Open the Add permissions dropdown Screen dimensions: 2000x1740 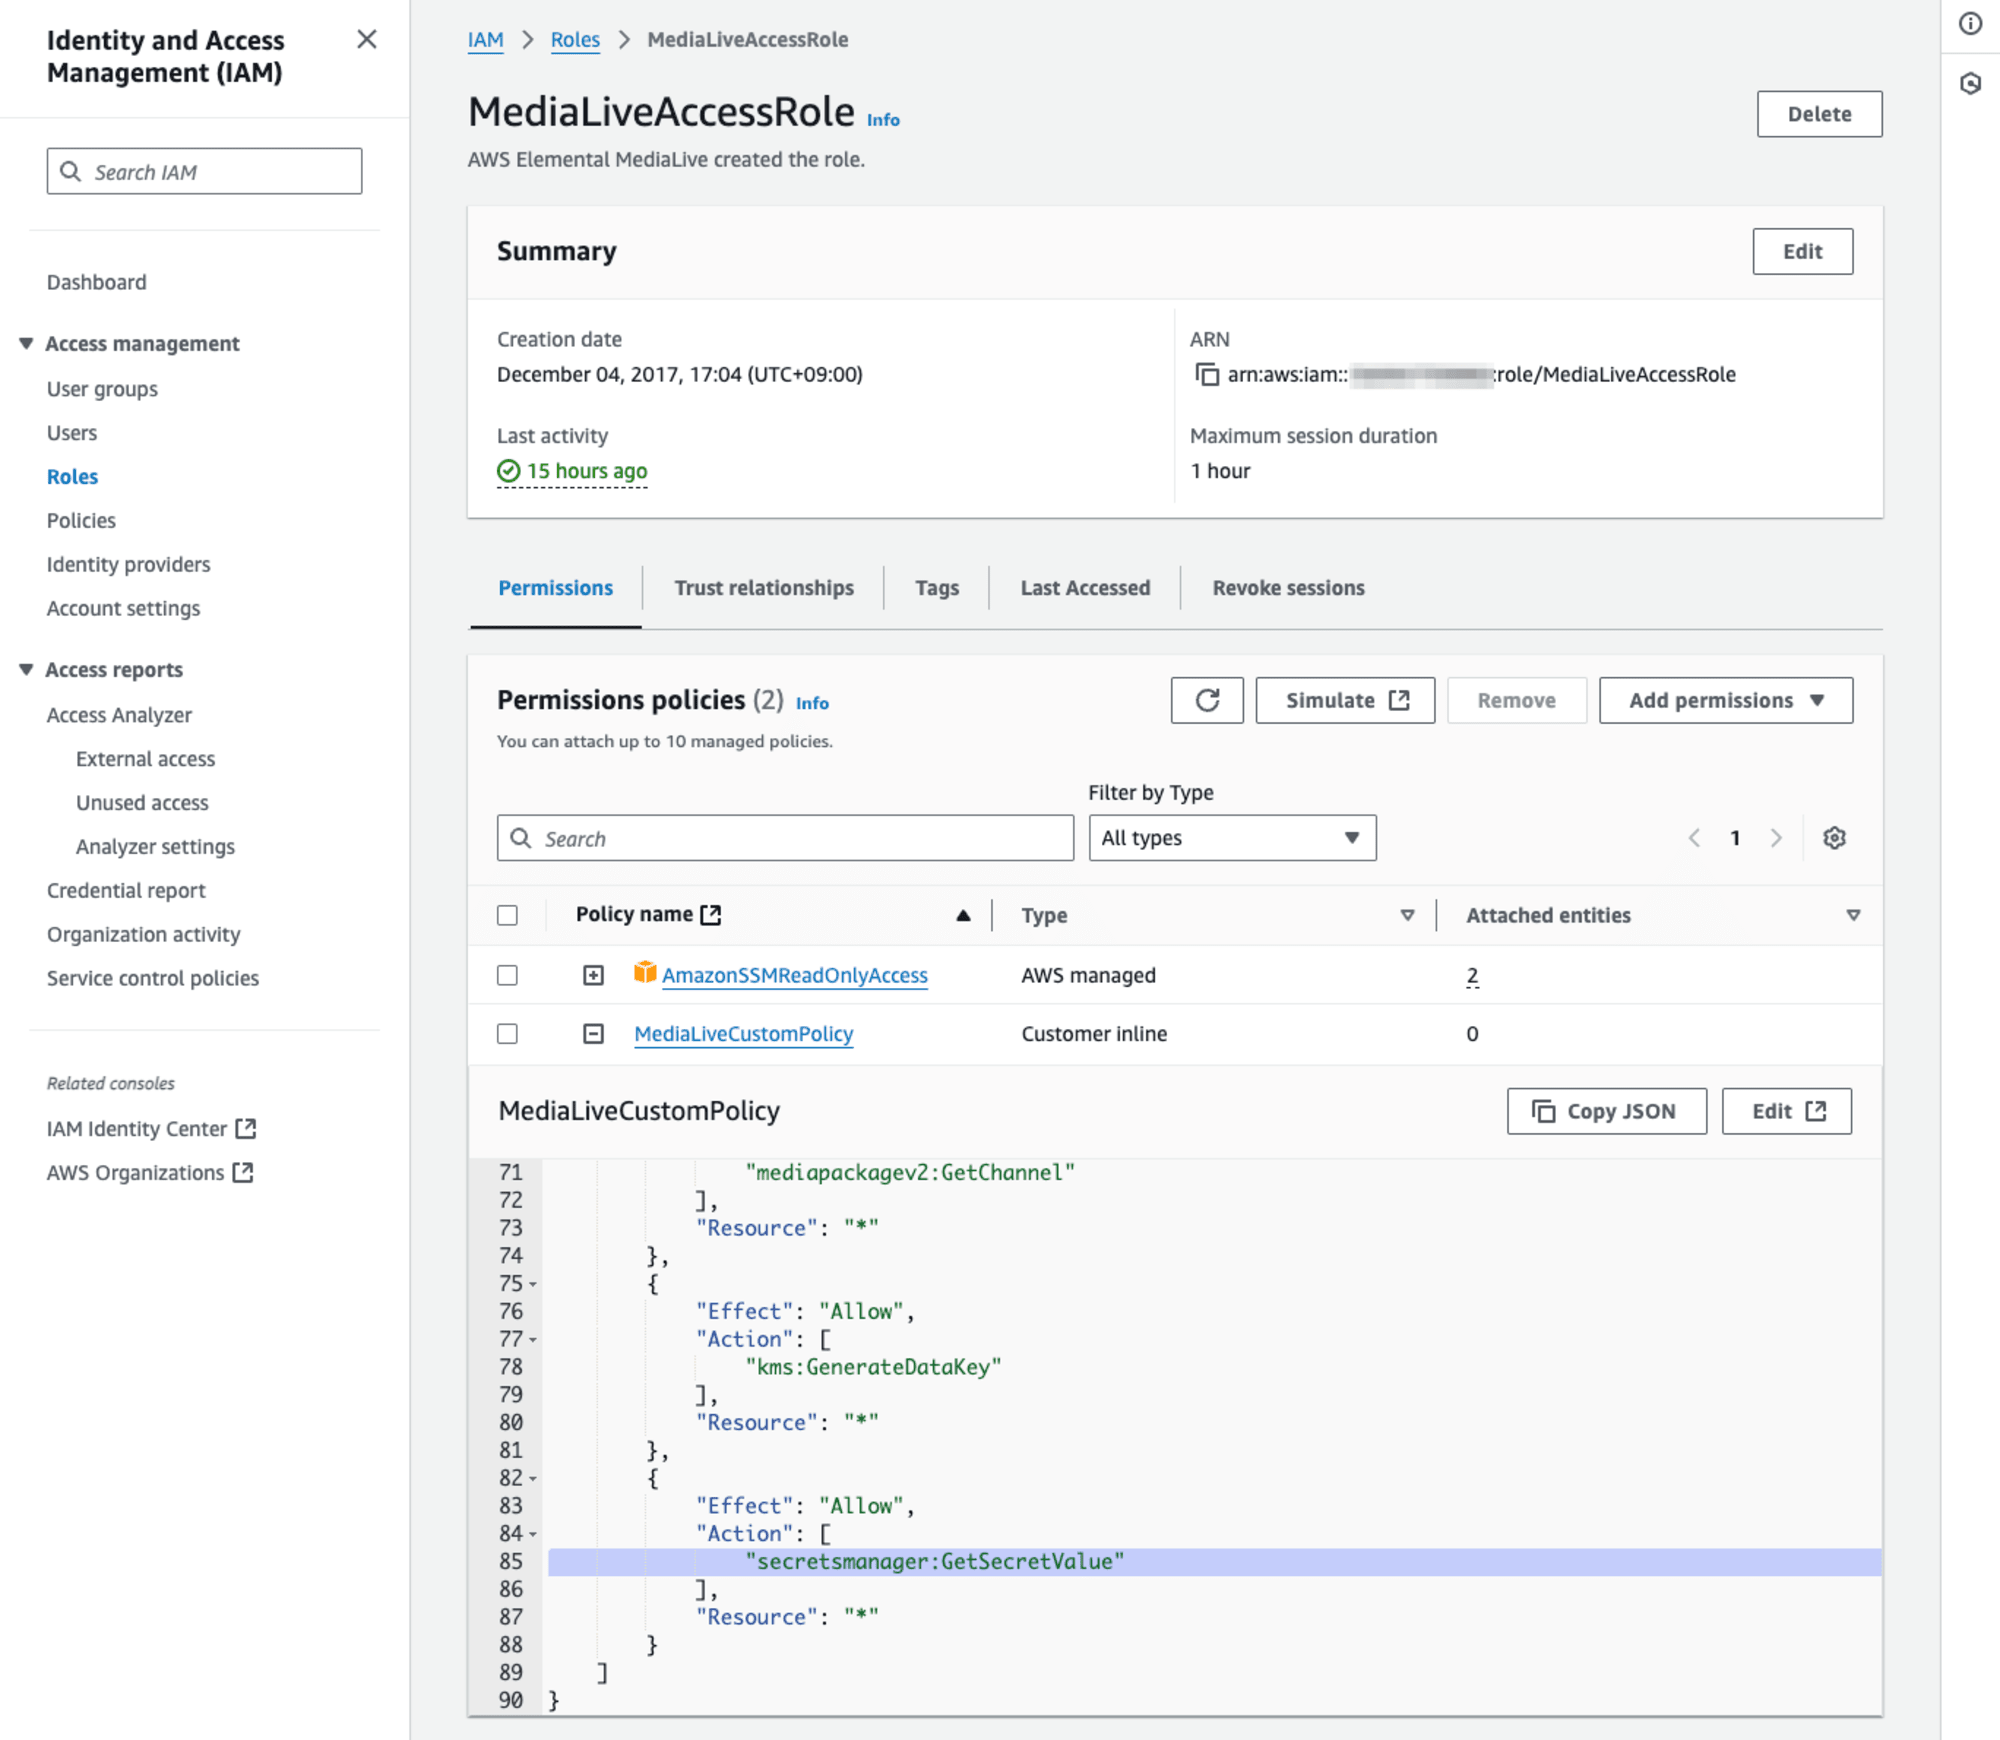pos(1726,700)
